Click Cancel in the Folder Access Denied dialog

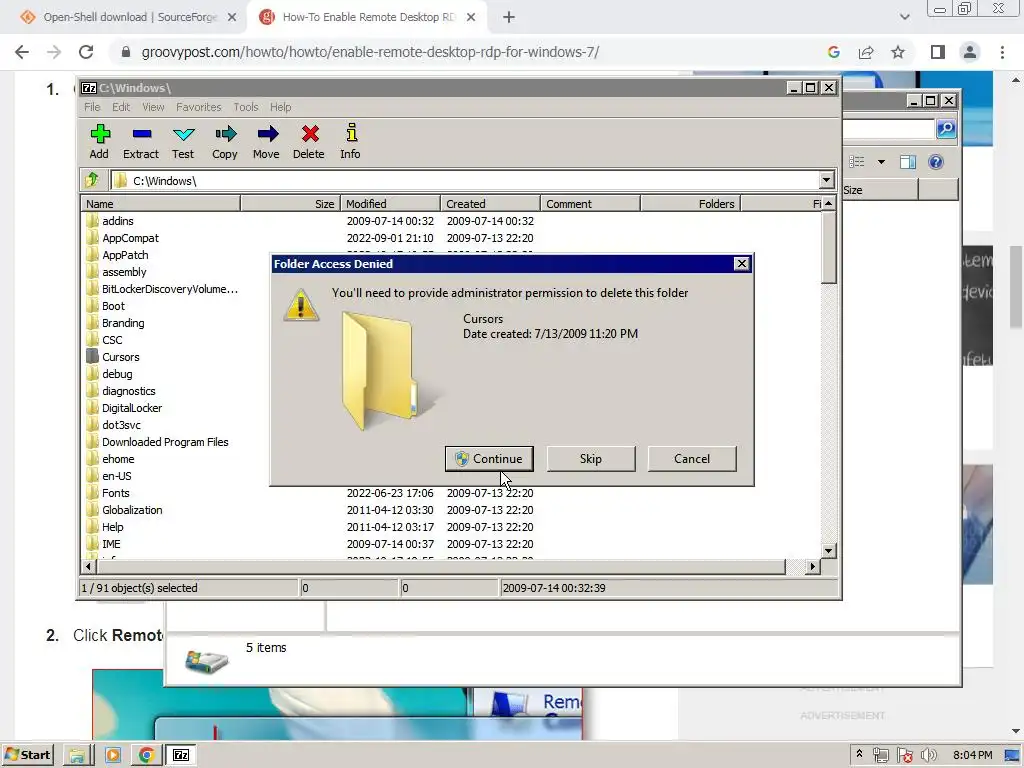point(692,458)
